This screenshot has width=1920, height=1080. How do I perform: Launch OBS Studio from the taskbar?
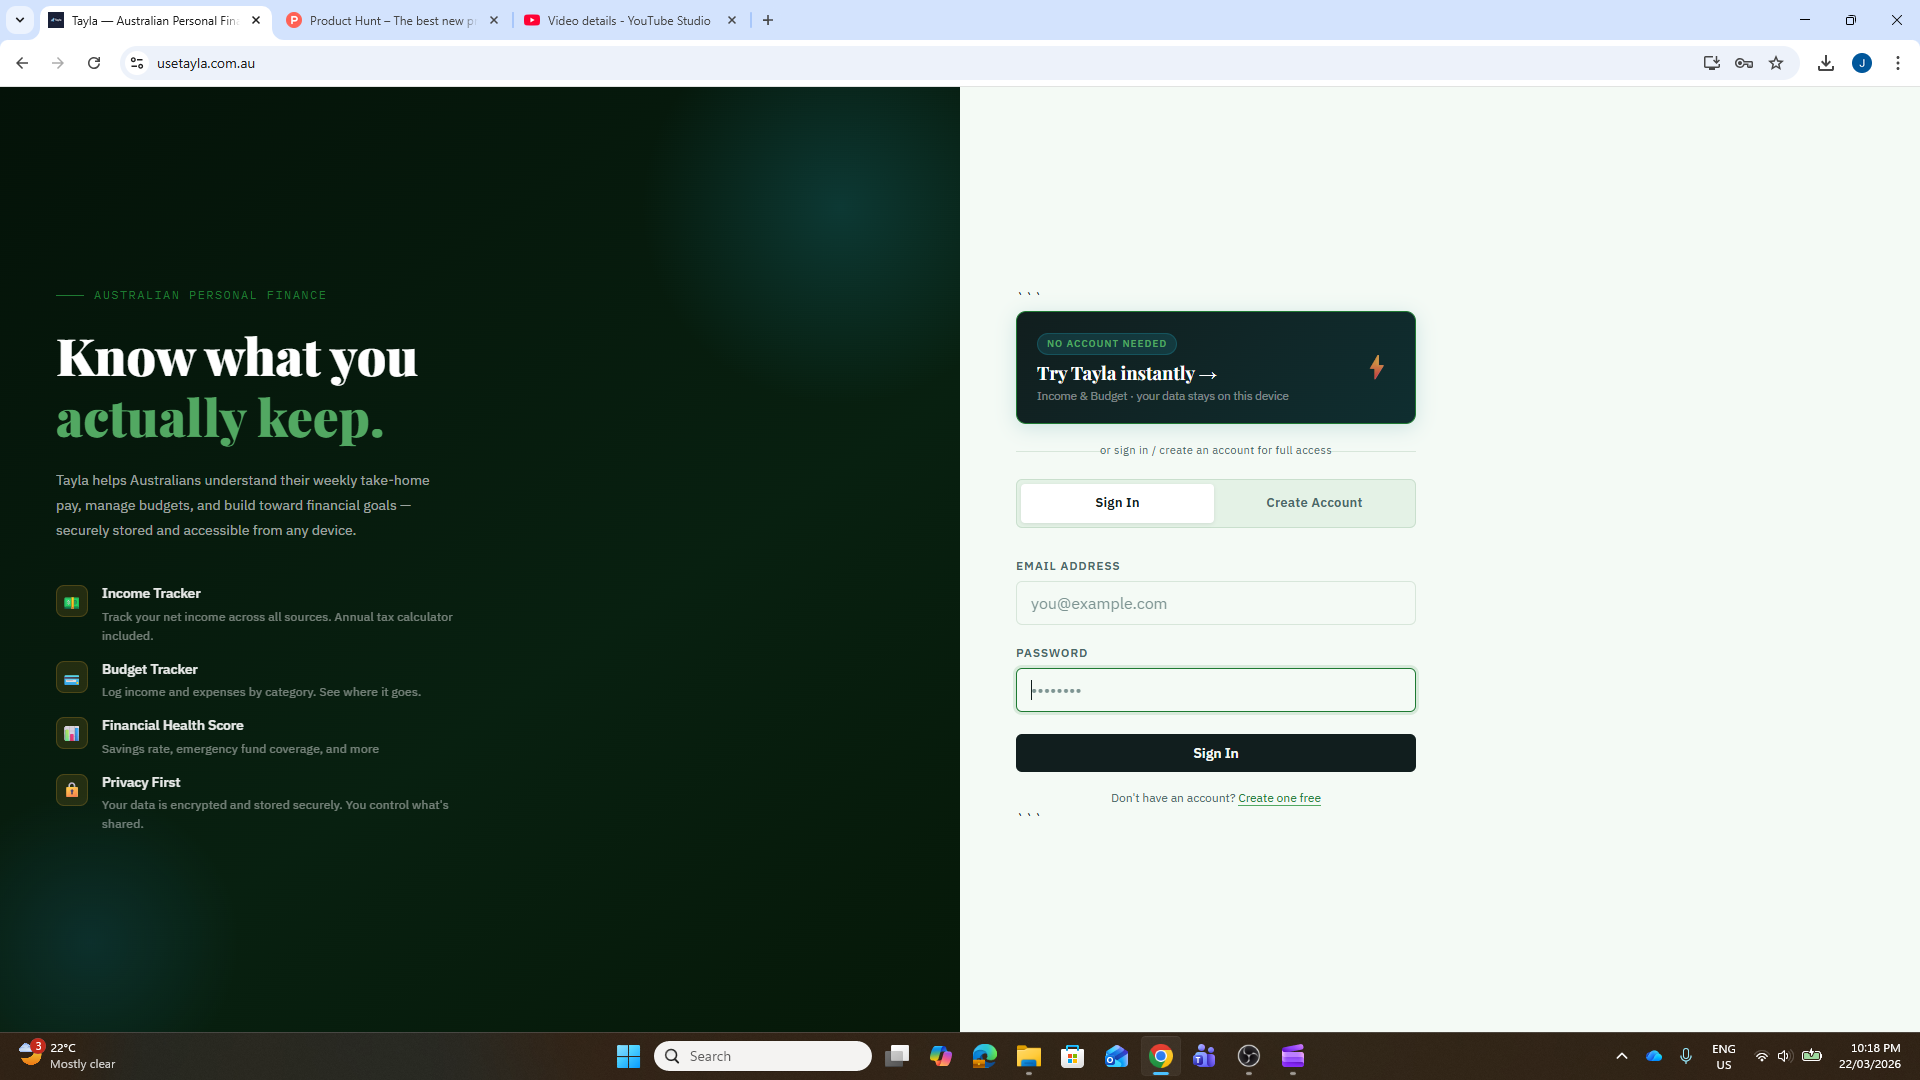point(1249,1056)
